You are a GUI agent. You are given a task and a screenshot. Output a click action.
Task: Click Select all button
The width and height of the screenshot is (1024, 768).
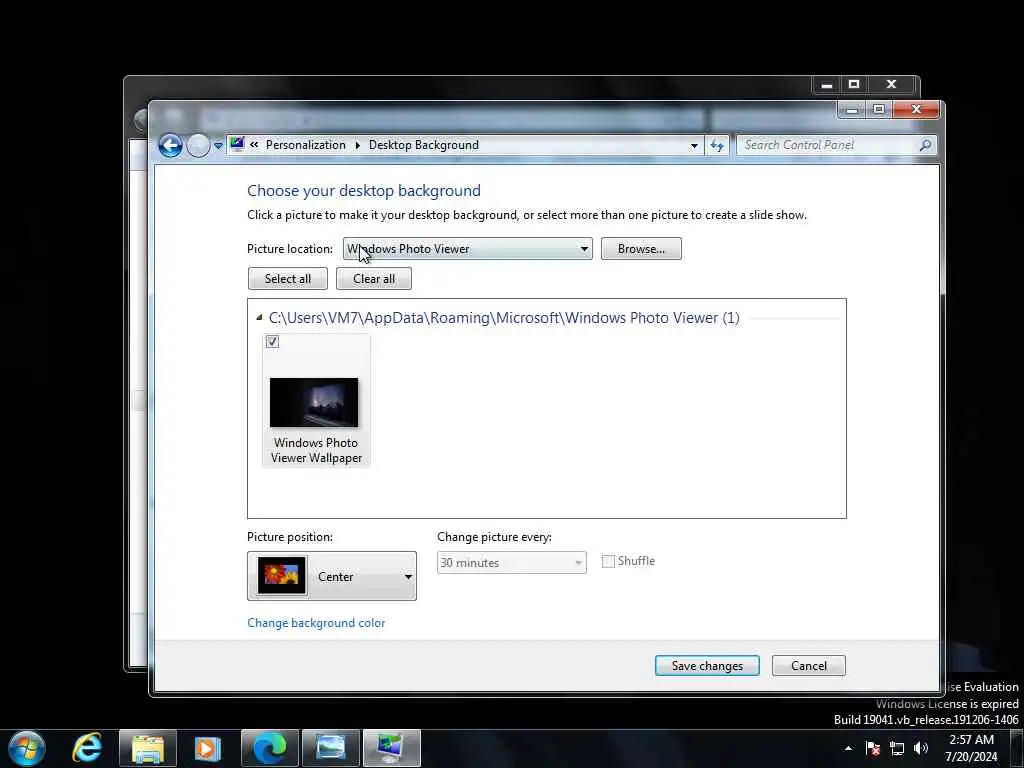(x=287, y=279)
